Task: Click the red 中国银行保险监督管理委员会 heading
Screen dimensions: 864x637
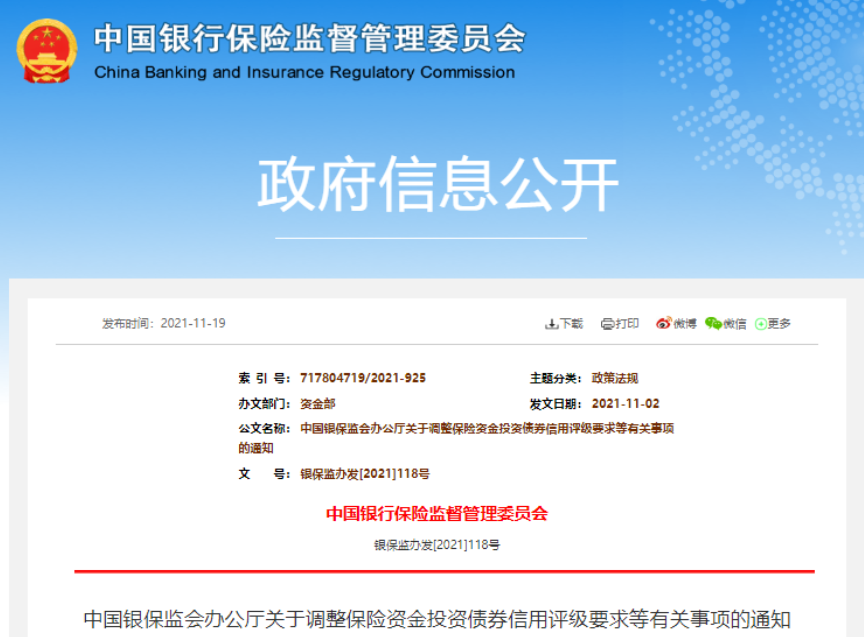Action: click(x=437, y=514)
